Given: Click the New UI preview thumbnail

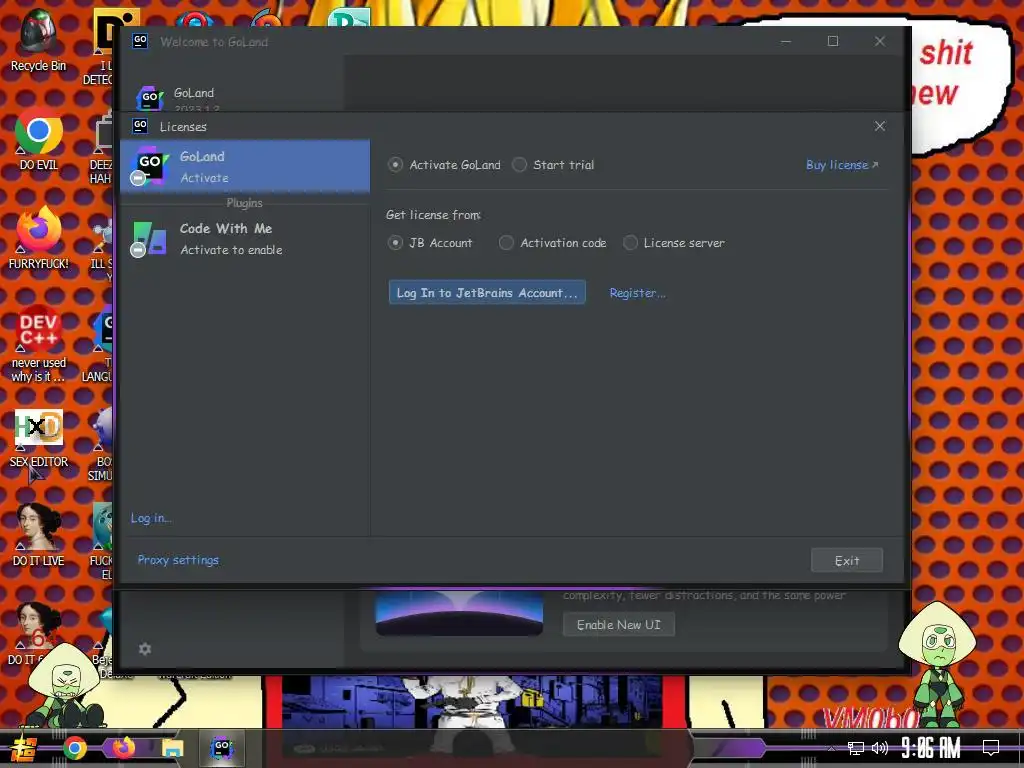Looking at the screenshot, I should point(459,613).
